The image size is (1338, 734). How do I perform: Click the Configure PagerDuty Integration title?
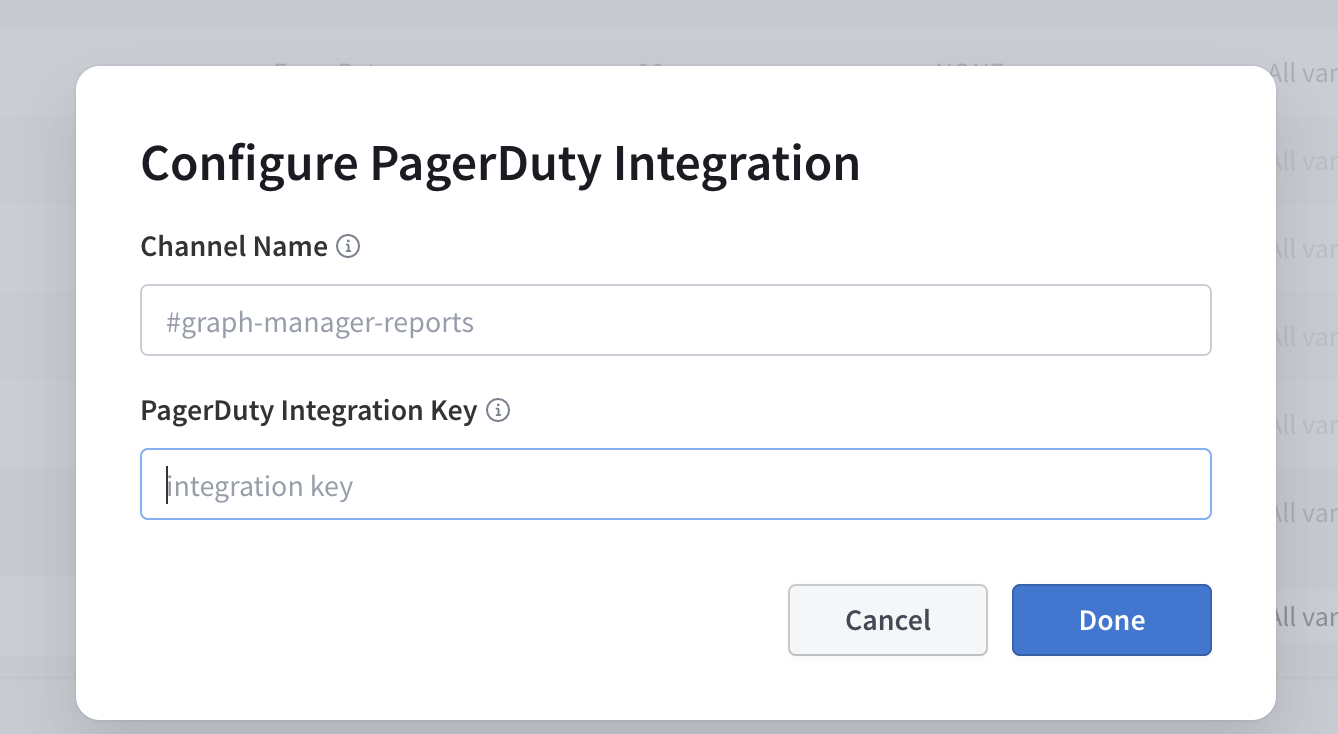pyautogui.click(x=500, y=162)
